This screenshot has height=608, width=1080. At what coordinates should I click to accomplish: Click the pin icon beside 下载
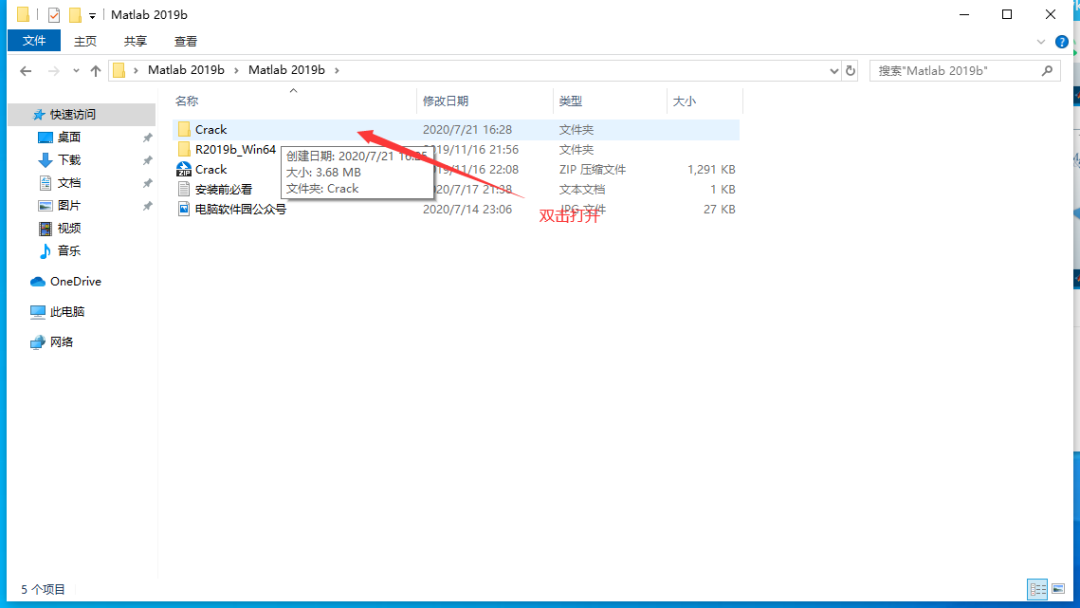(x=147, y=160)
